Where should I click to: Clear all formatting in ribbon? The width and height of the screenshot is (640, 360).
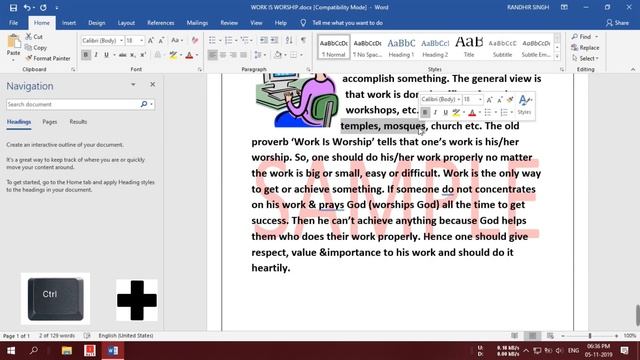coord(195,40)
